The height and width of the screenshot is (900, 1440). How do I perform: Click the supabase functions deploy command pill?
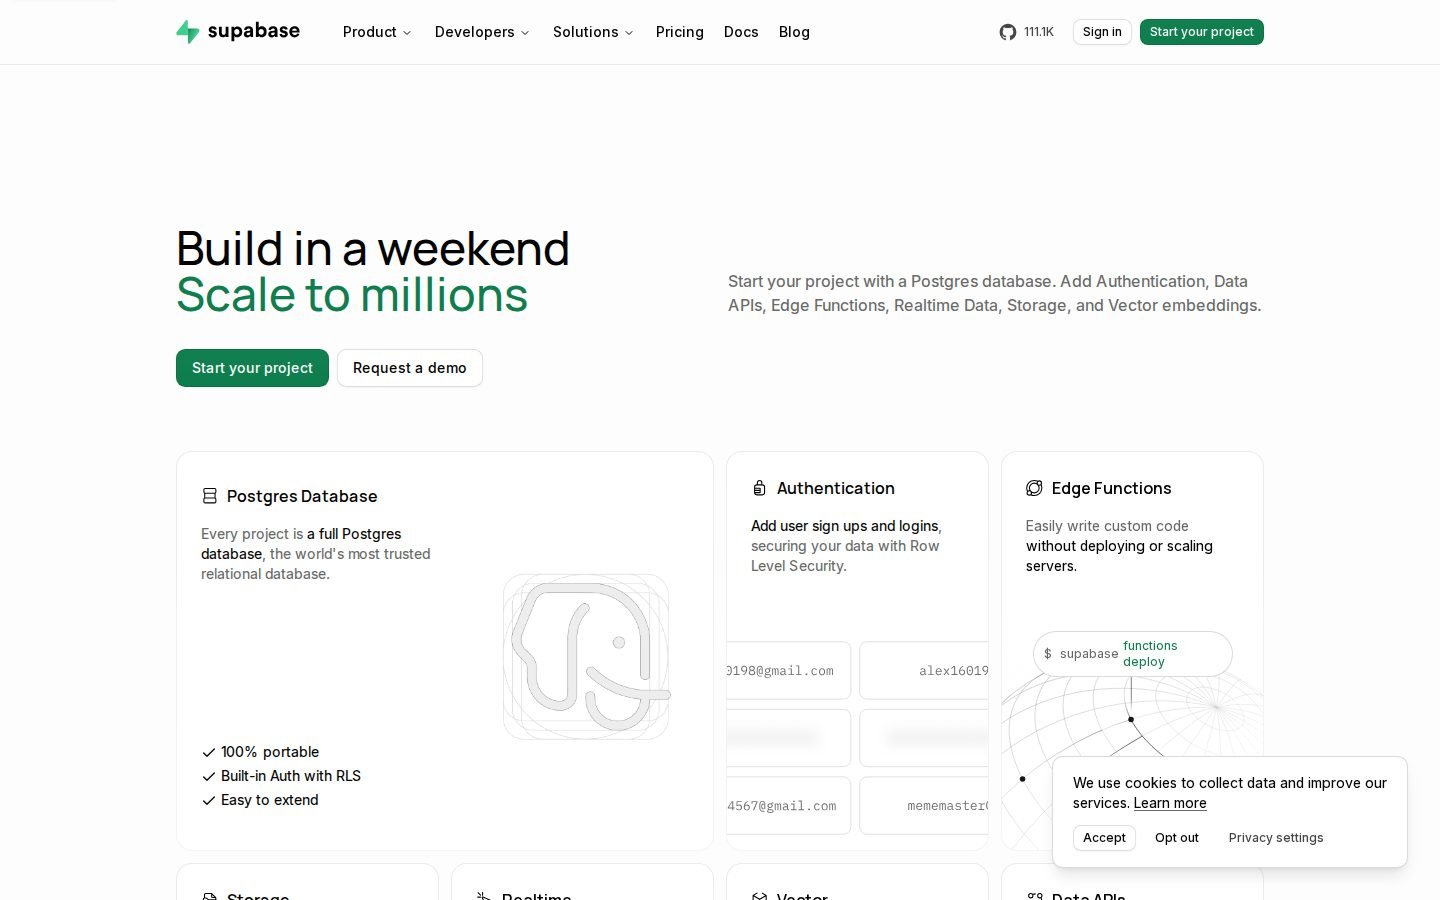coord(1133,654)
